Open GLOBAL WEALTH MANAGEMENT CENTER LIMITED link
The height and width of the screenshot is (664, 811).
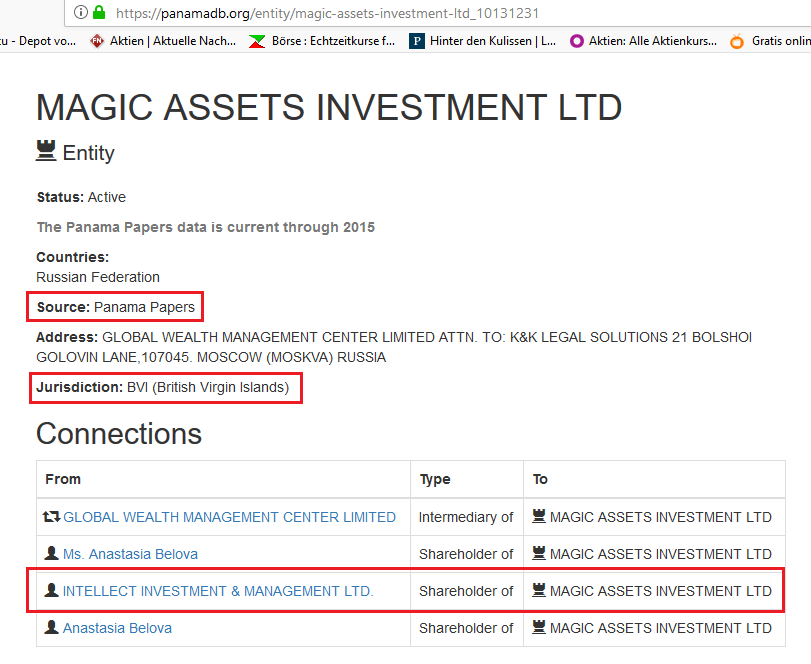[229, 517]
